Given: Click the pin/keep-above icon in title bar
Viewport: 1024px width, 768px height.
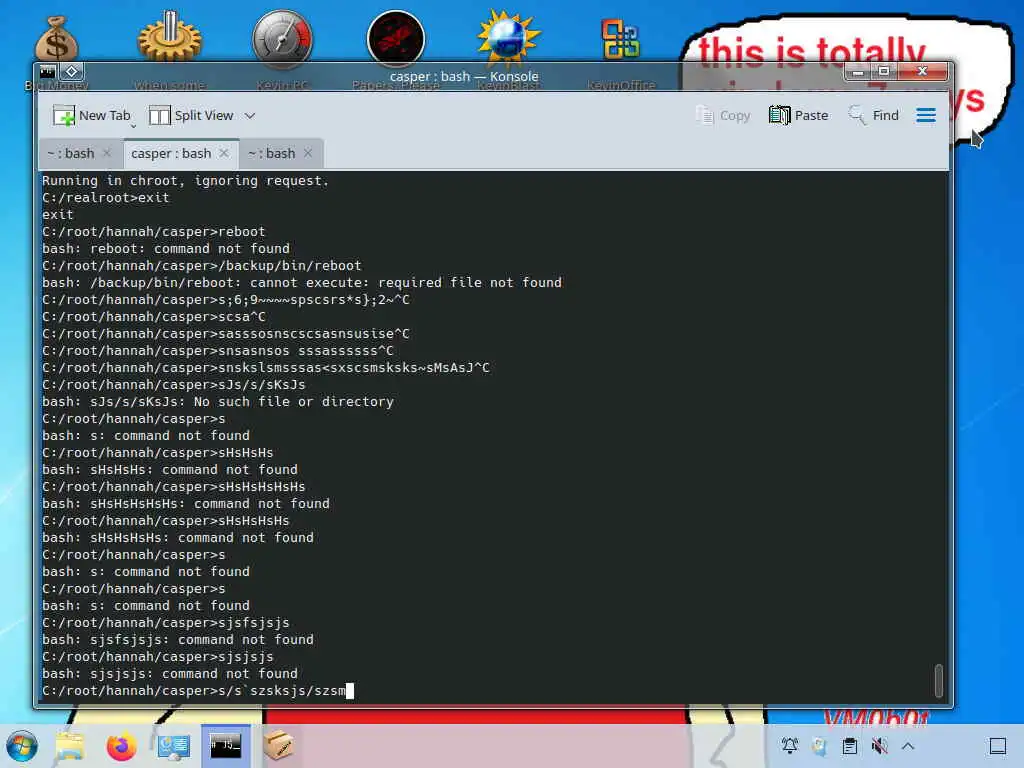Looking at the screenshot, I should click(72, 71).
